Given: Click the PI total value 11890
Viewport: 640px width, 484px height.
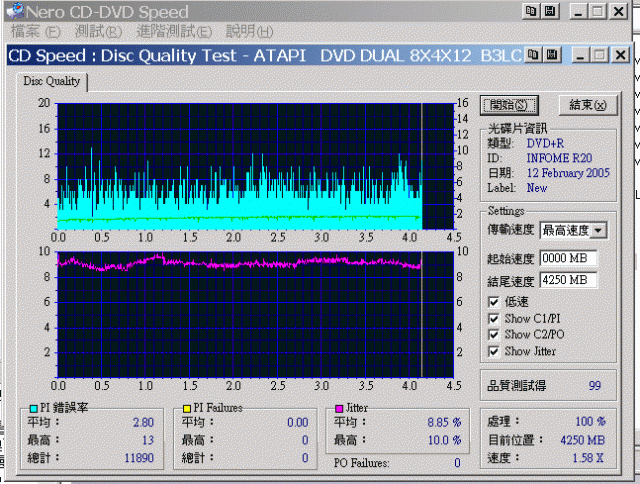Looking at the screenshot, I should tap(139, 458).
